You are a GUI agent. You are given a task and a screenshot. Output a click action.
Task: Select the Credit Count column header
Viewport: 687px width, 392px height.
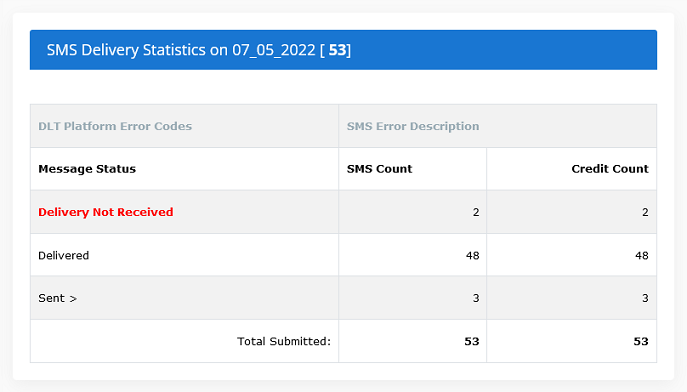point(609,169)
